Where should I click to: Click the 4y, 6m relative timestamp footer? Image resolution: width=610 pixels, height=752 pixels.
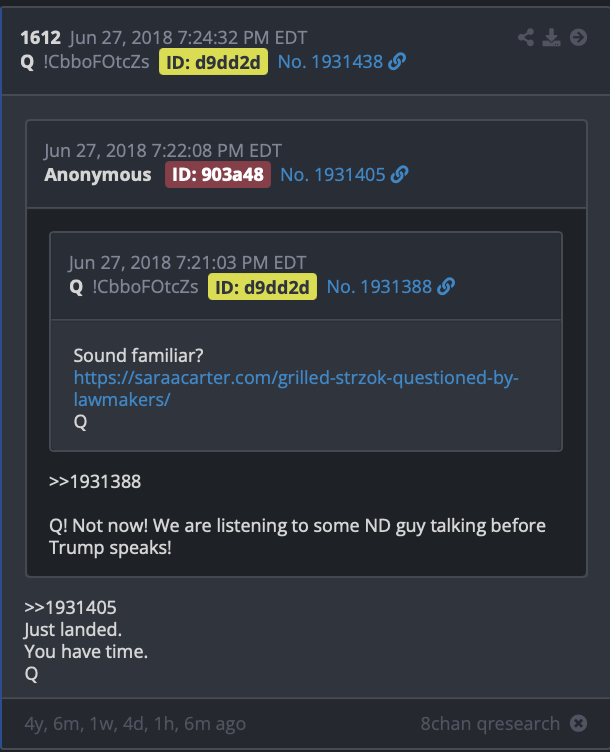point(135,724)
